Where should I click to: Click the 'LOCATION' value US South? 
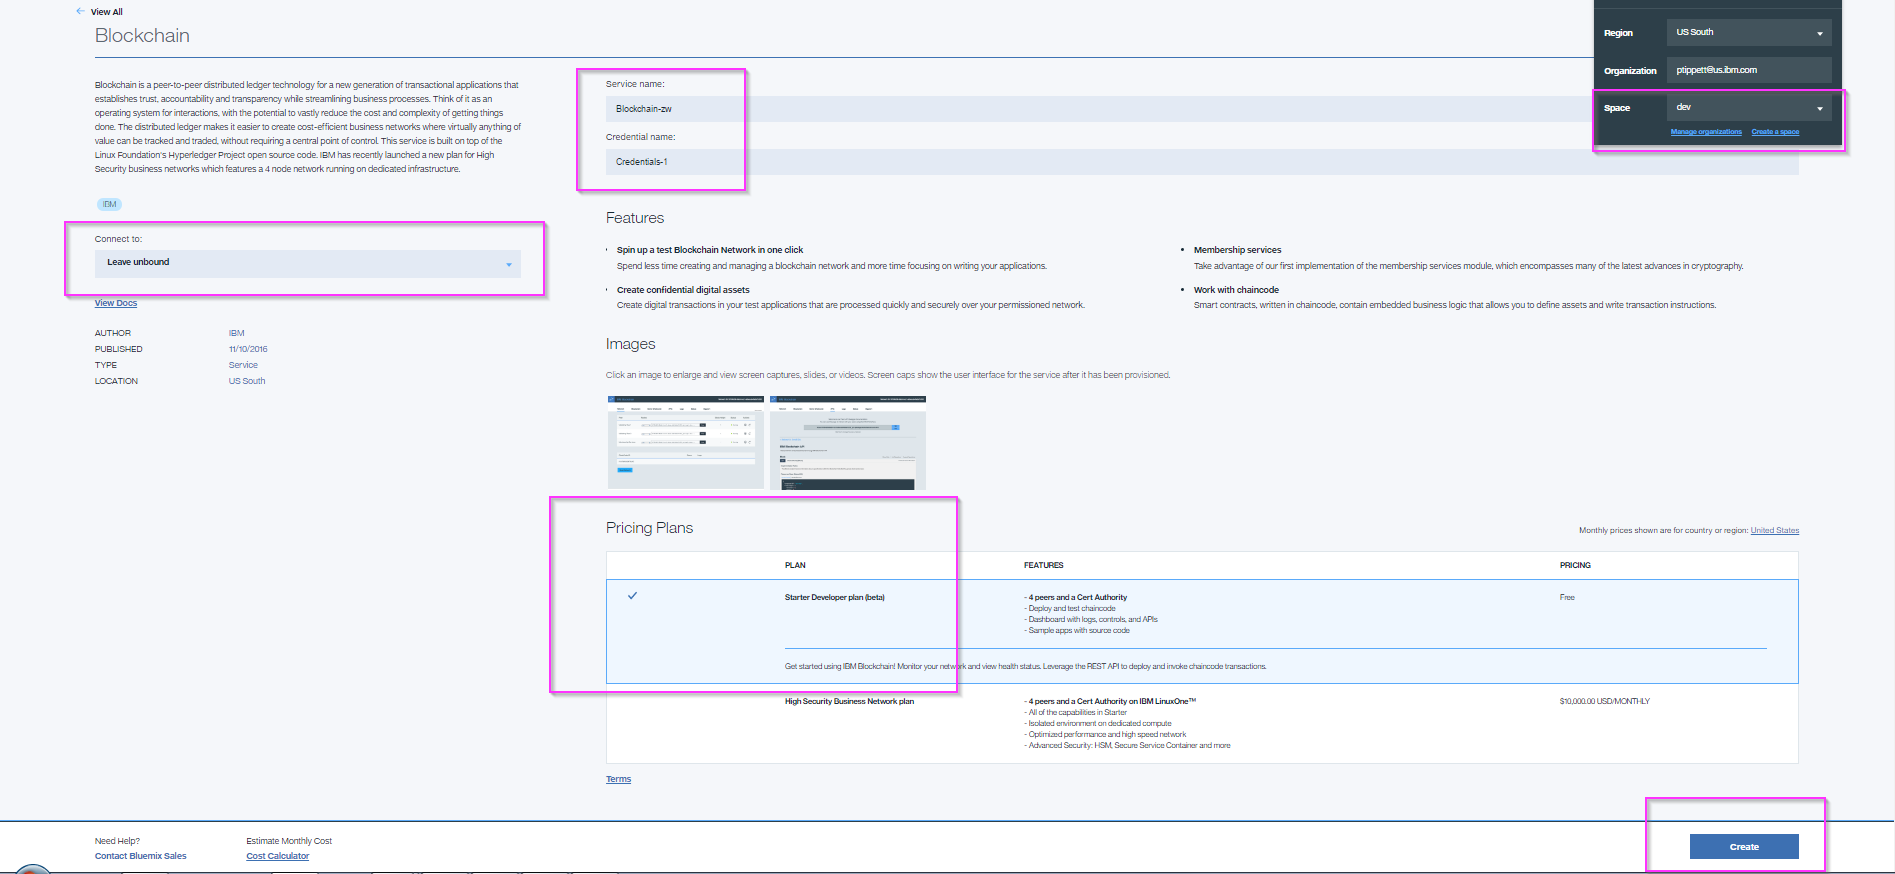click(x=247, y=381)
